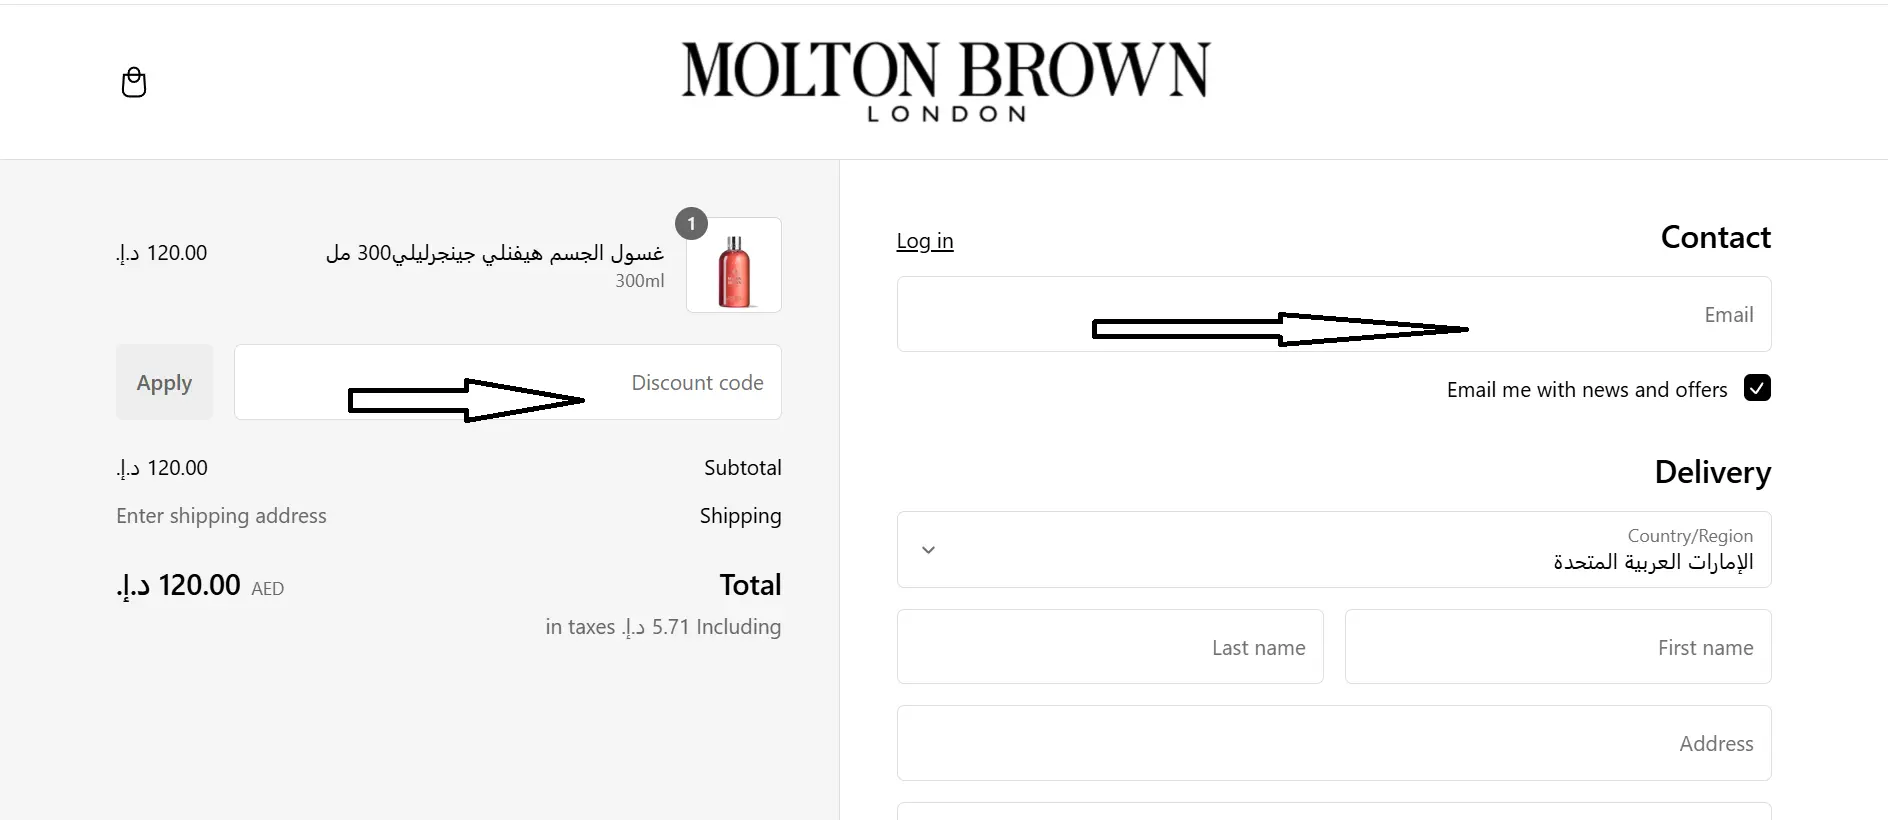This screenshot has width=1888, height=820.
Task: Click into the Email input field
Action: coord(1334,314)
